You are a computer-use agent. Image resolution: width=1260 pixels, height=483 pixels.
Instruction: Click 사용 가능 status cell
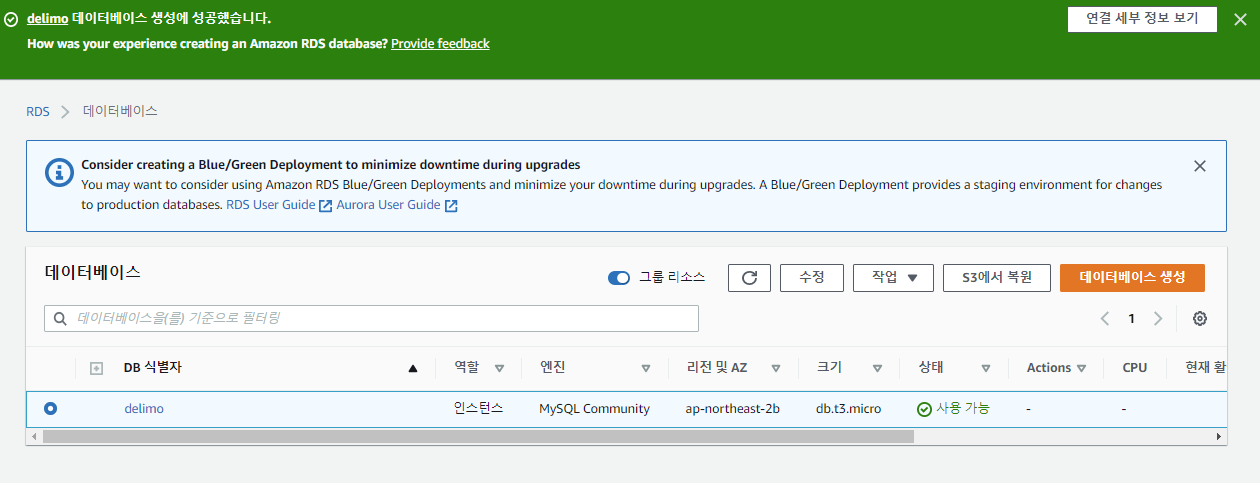[954, 408]
